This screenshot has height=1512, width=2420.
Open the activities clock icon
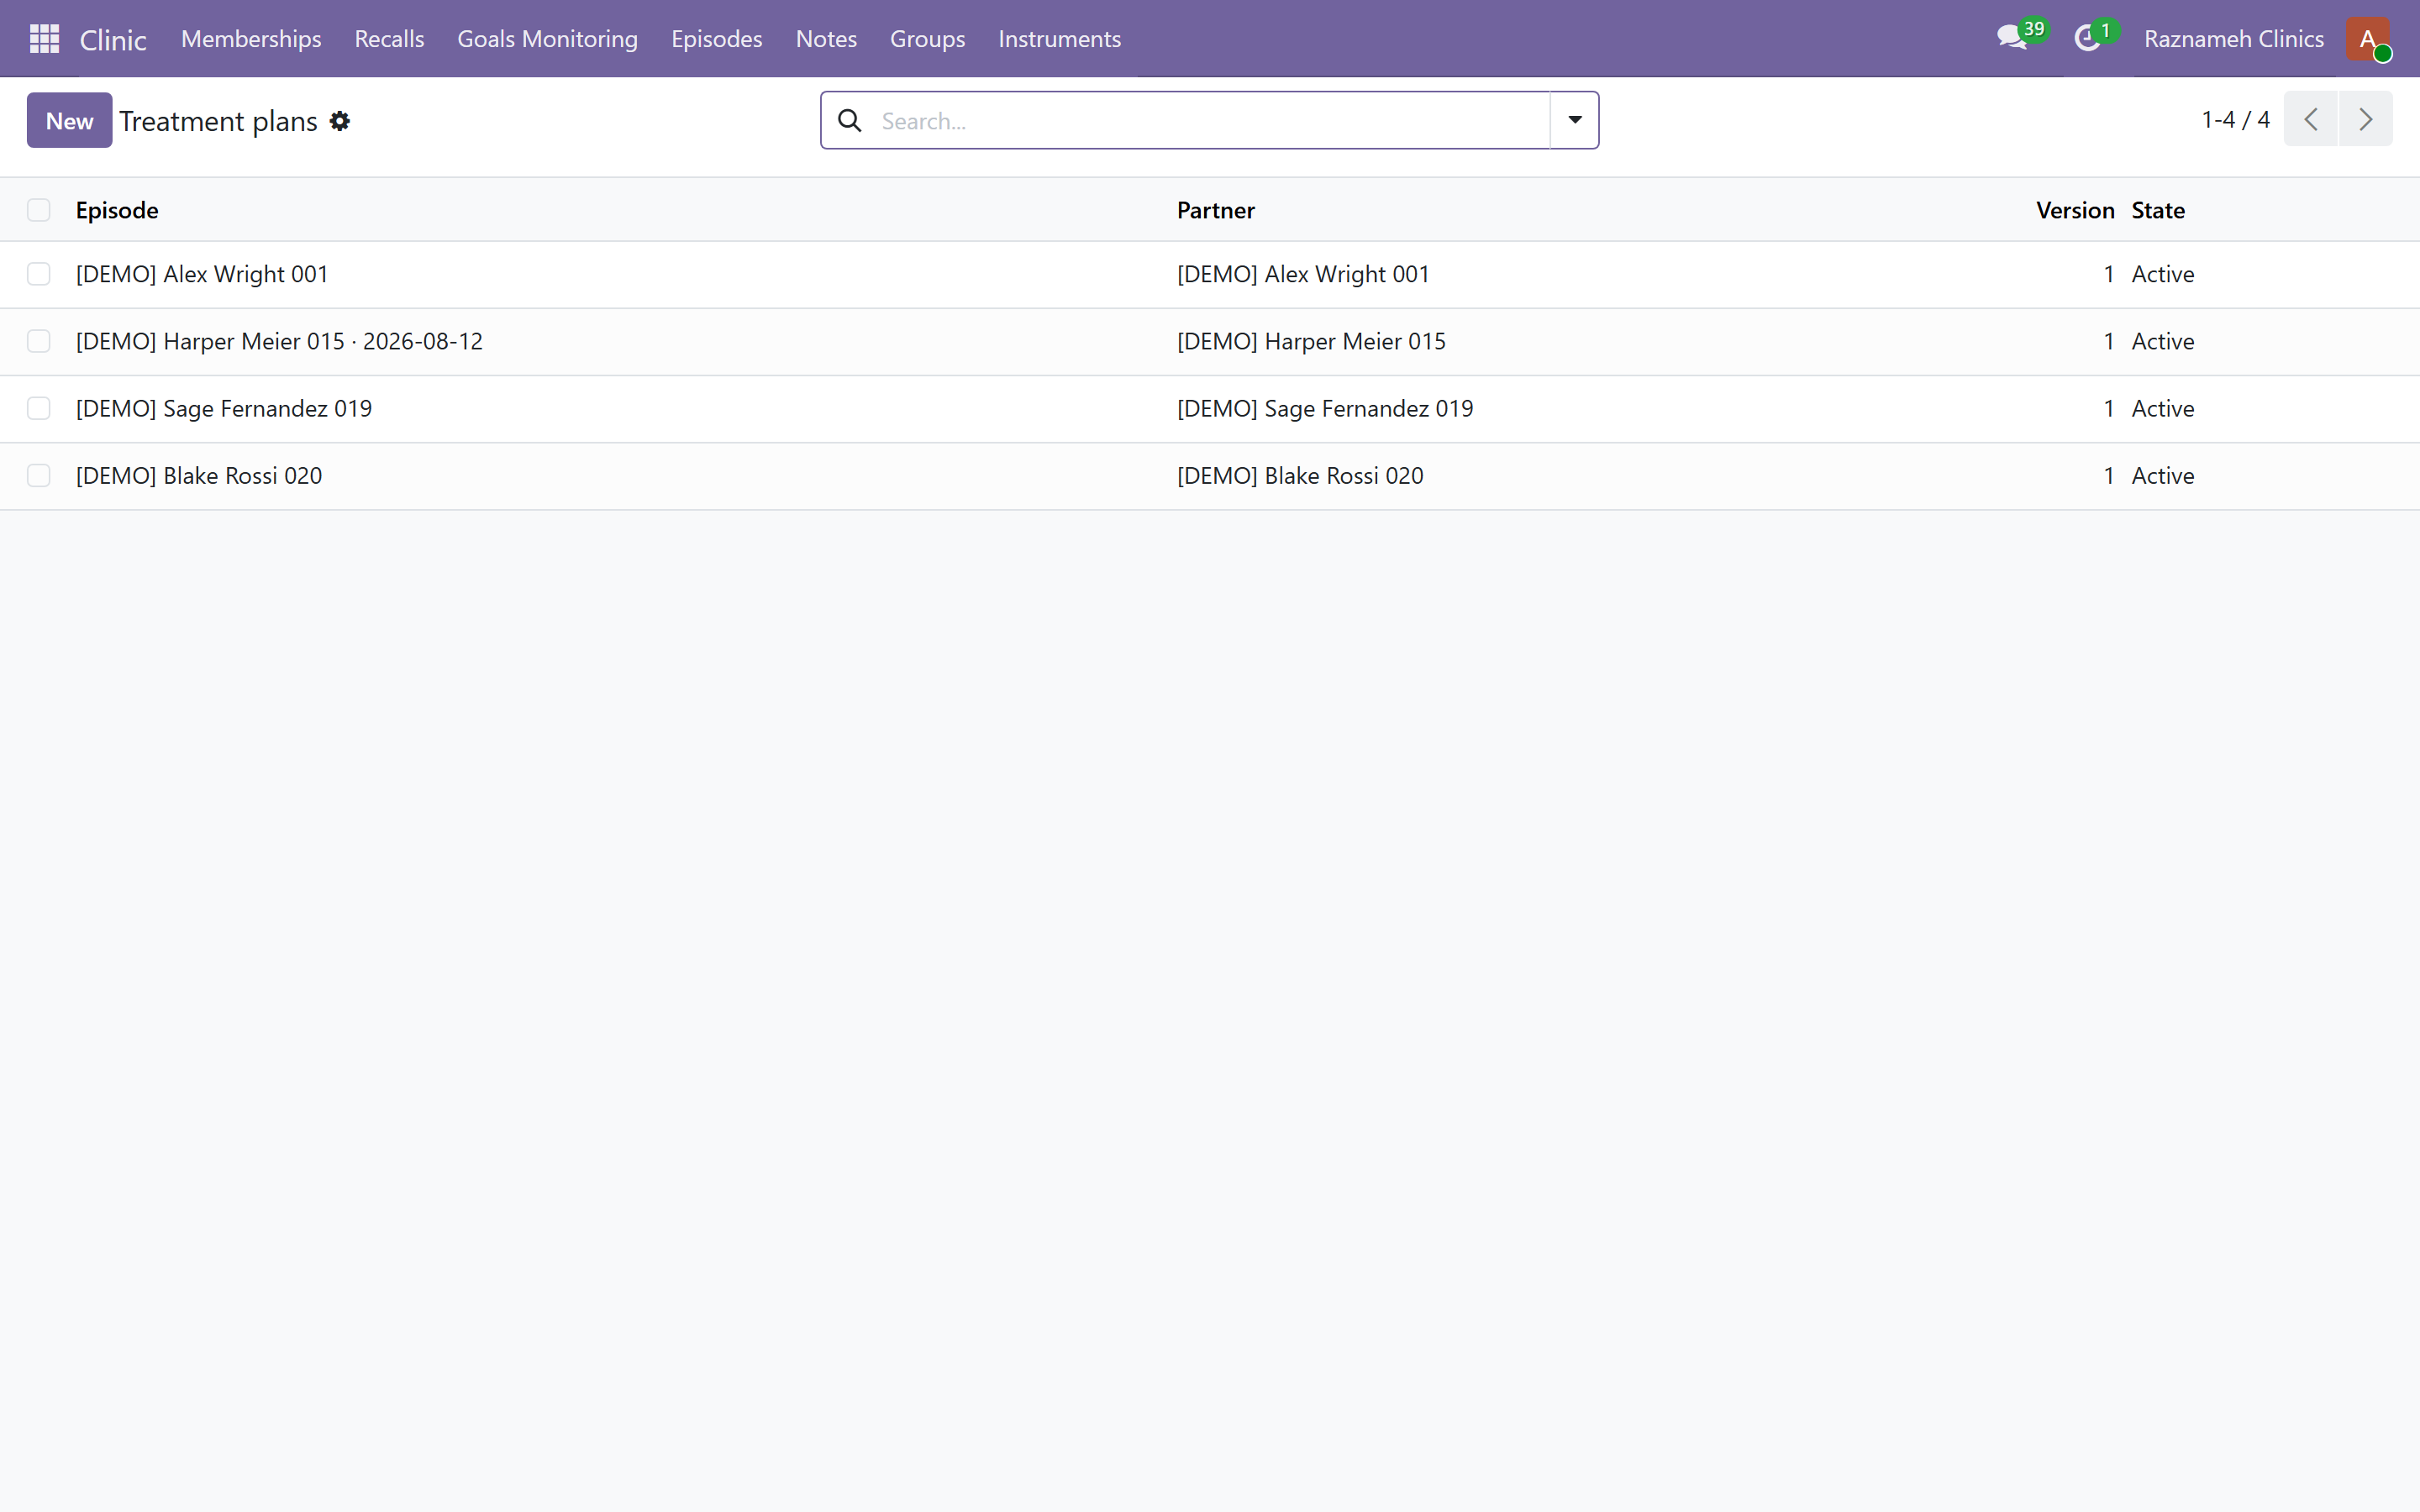click(2086, 39)
